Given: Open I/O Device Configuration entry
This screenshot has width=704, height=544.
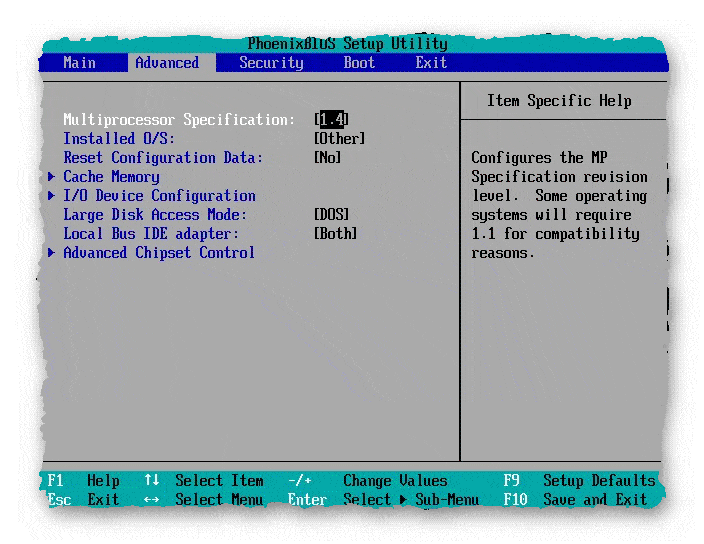Looking at the screenshot, I should (159, 196).
